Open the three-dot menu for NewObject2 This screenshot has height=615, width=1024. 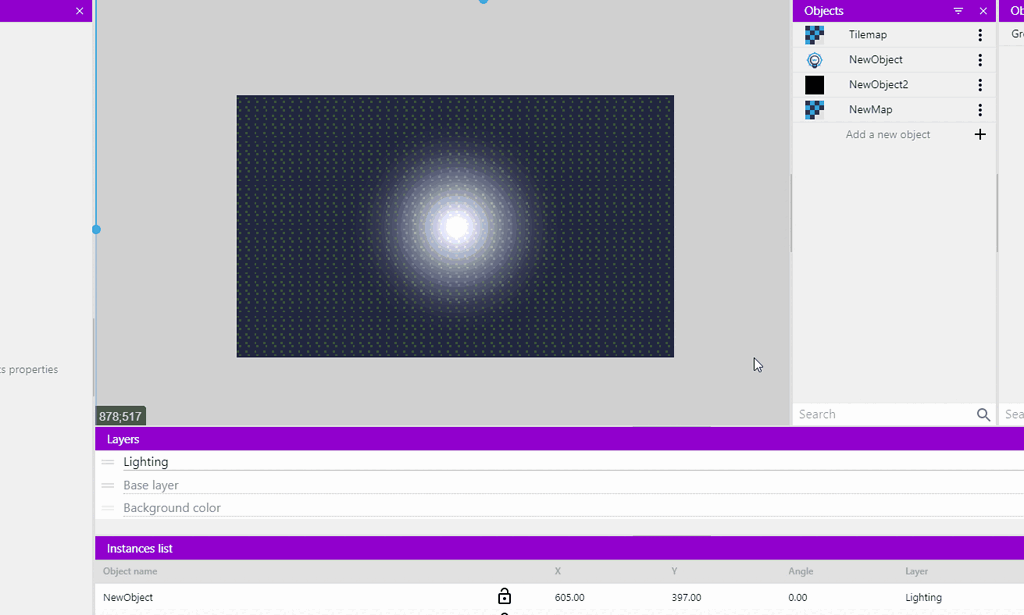click(980, 84)
